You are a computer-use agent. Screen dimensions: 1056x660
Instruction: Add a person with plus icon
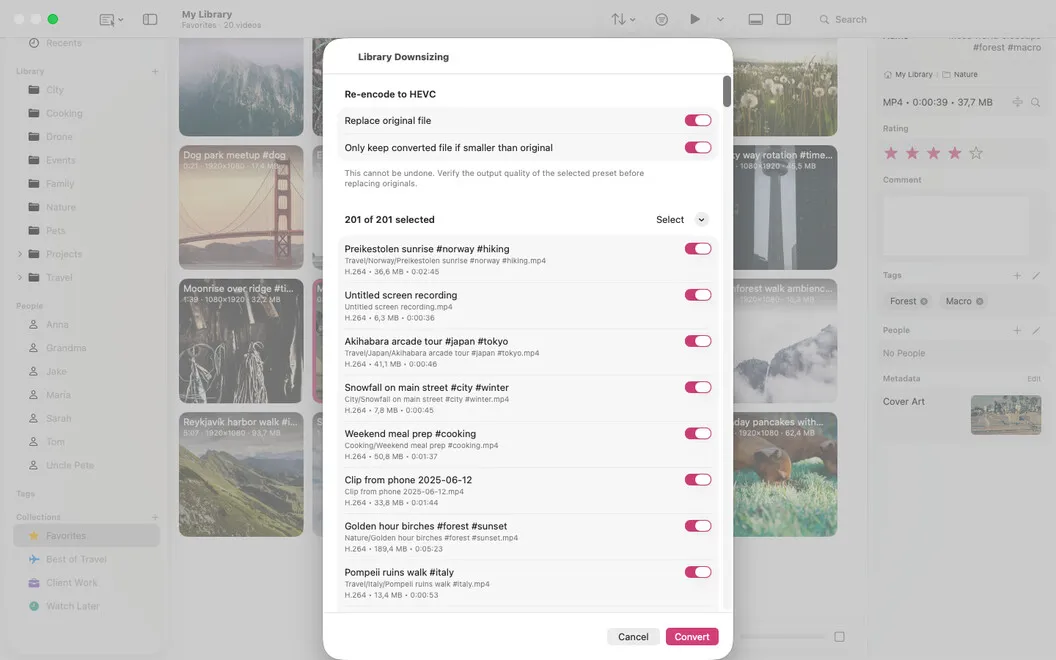click(x=1017, y=331)
